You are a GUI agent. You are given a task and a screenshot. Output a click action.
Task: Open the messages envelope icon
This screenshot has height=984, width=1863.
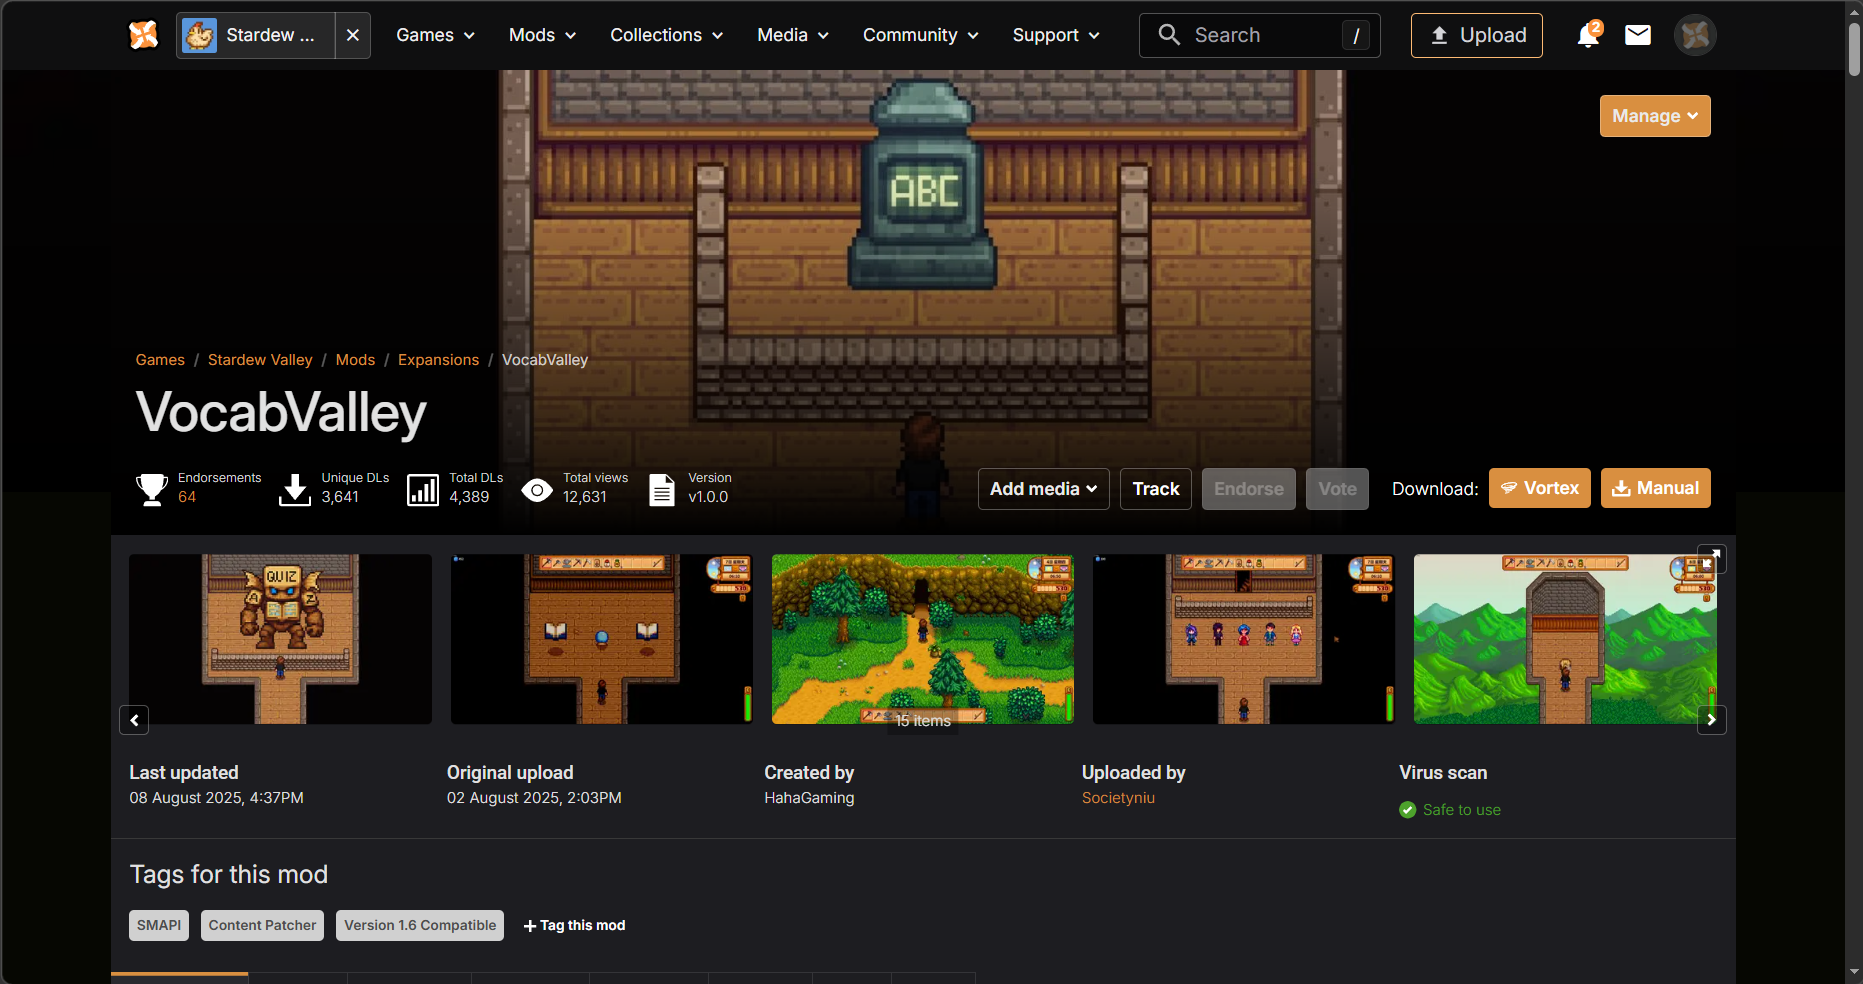(1637, 36)
